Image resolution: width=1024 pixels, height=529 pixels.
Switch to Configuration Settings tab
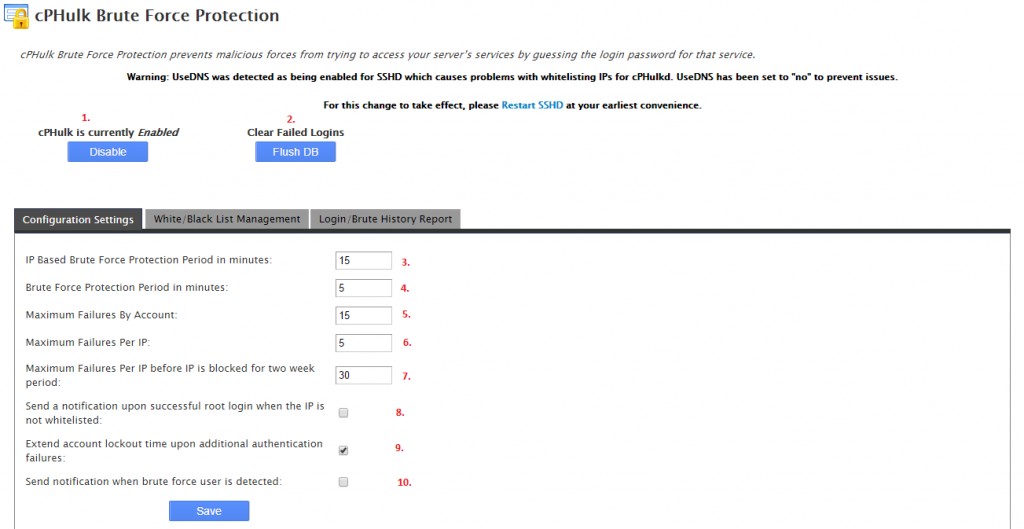tap(78, 219)
